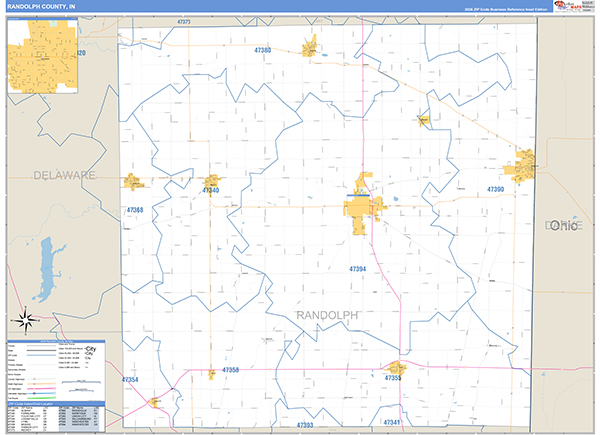The width and height of the screenshot is (600, 435).
Task: Select the ZIP code 47394 label
Action: (357, 269)
